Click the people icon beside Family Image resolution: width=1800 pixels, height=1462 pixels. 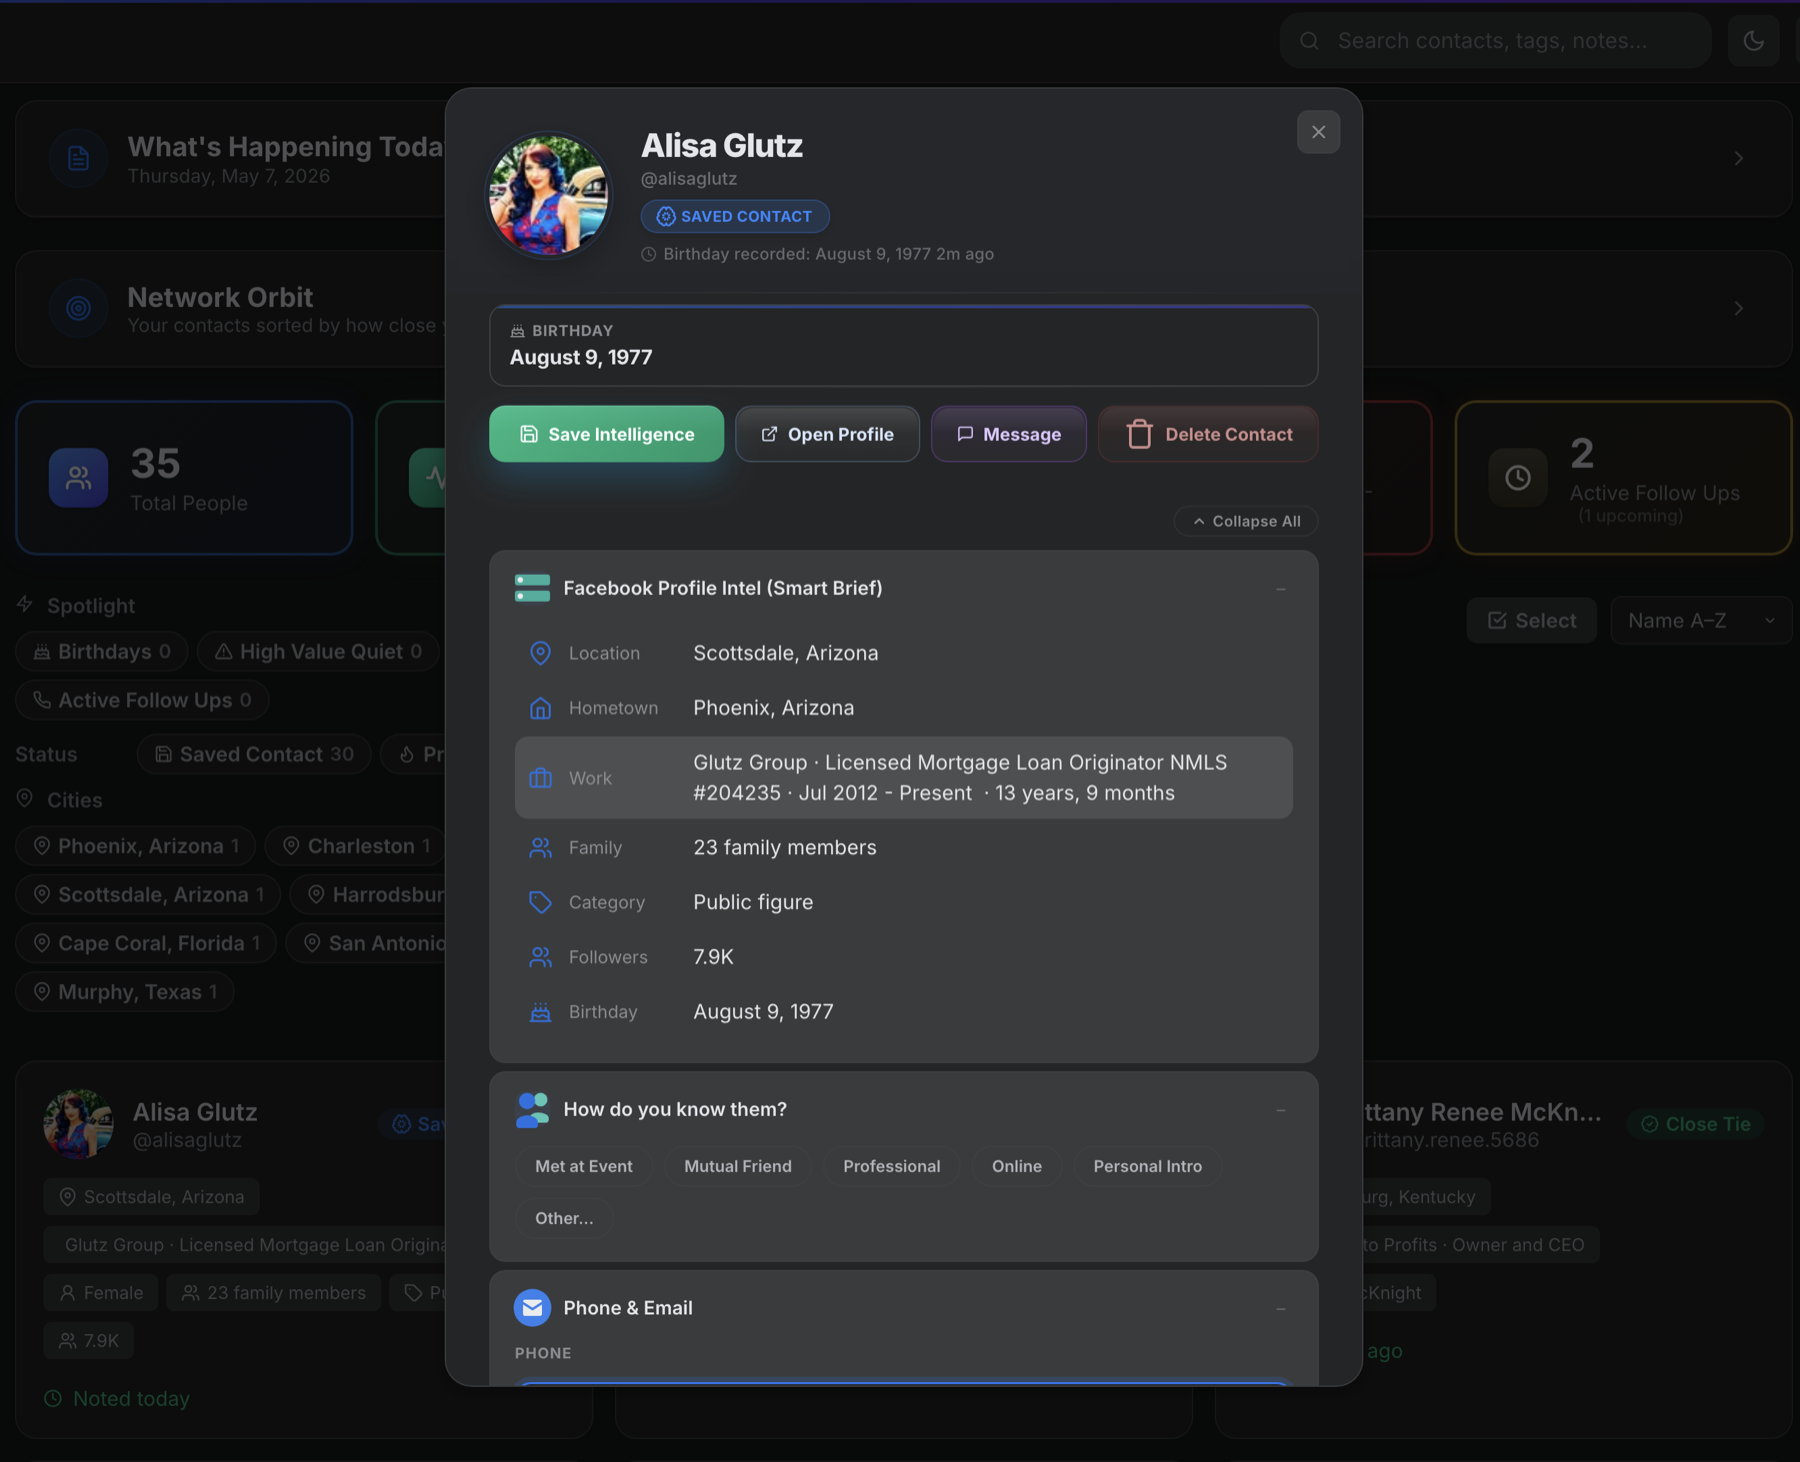(540, 848)
